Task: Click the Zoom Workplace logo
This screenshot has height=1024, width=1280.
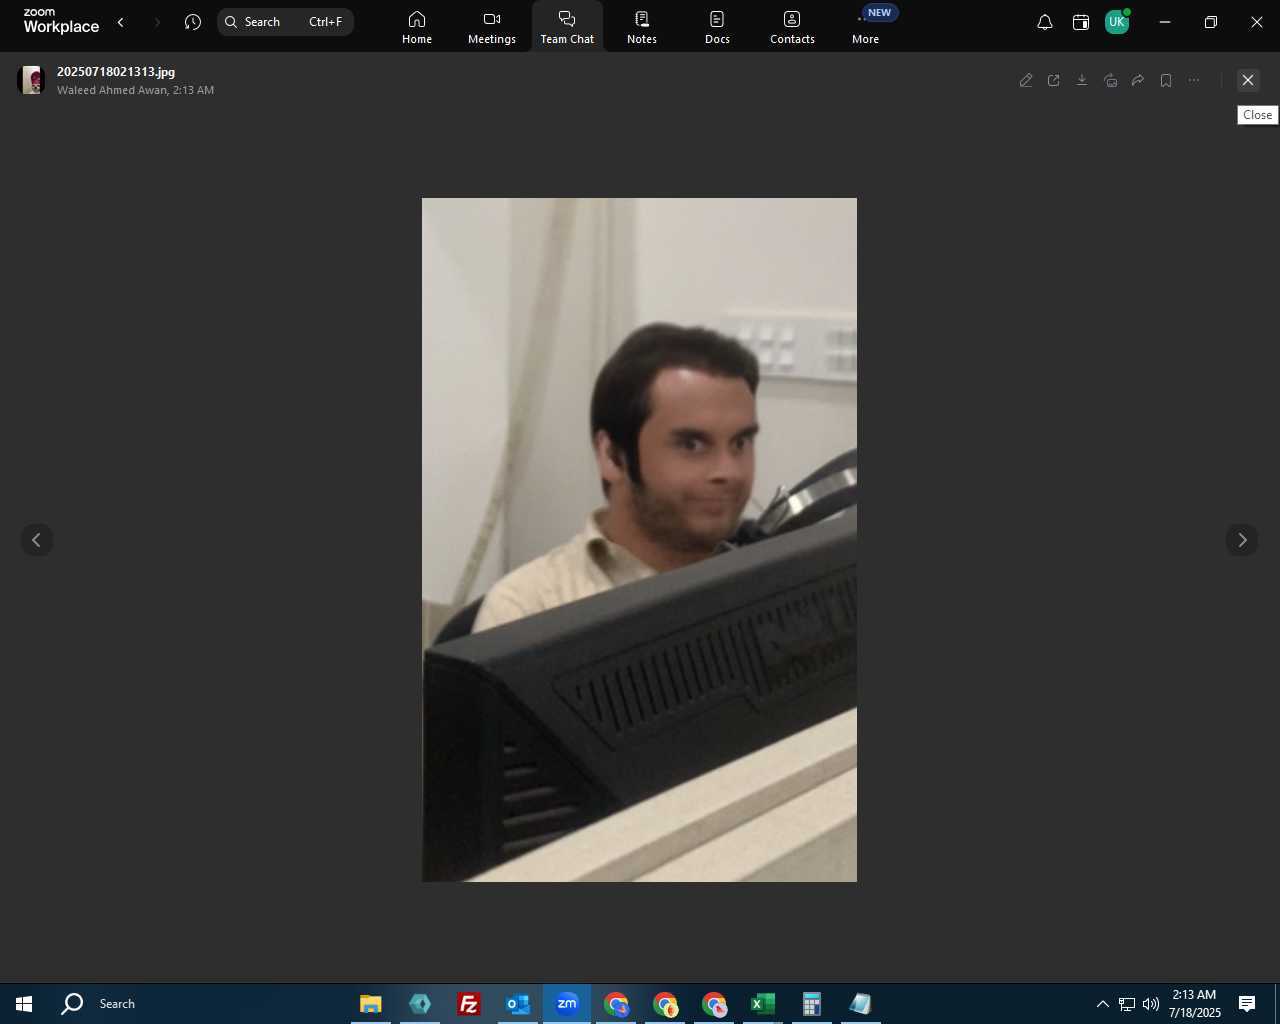Action: click(61, 21)
